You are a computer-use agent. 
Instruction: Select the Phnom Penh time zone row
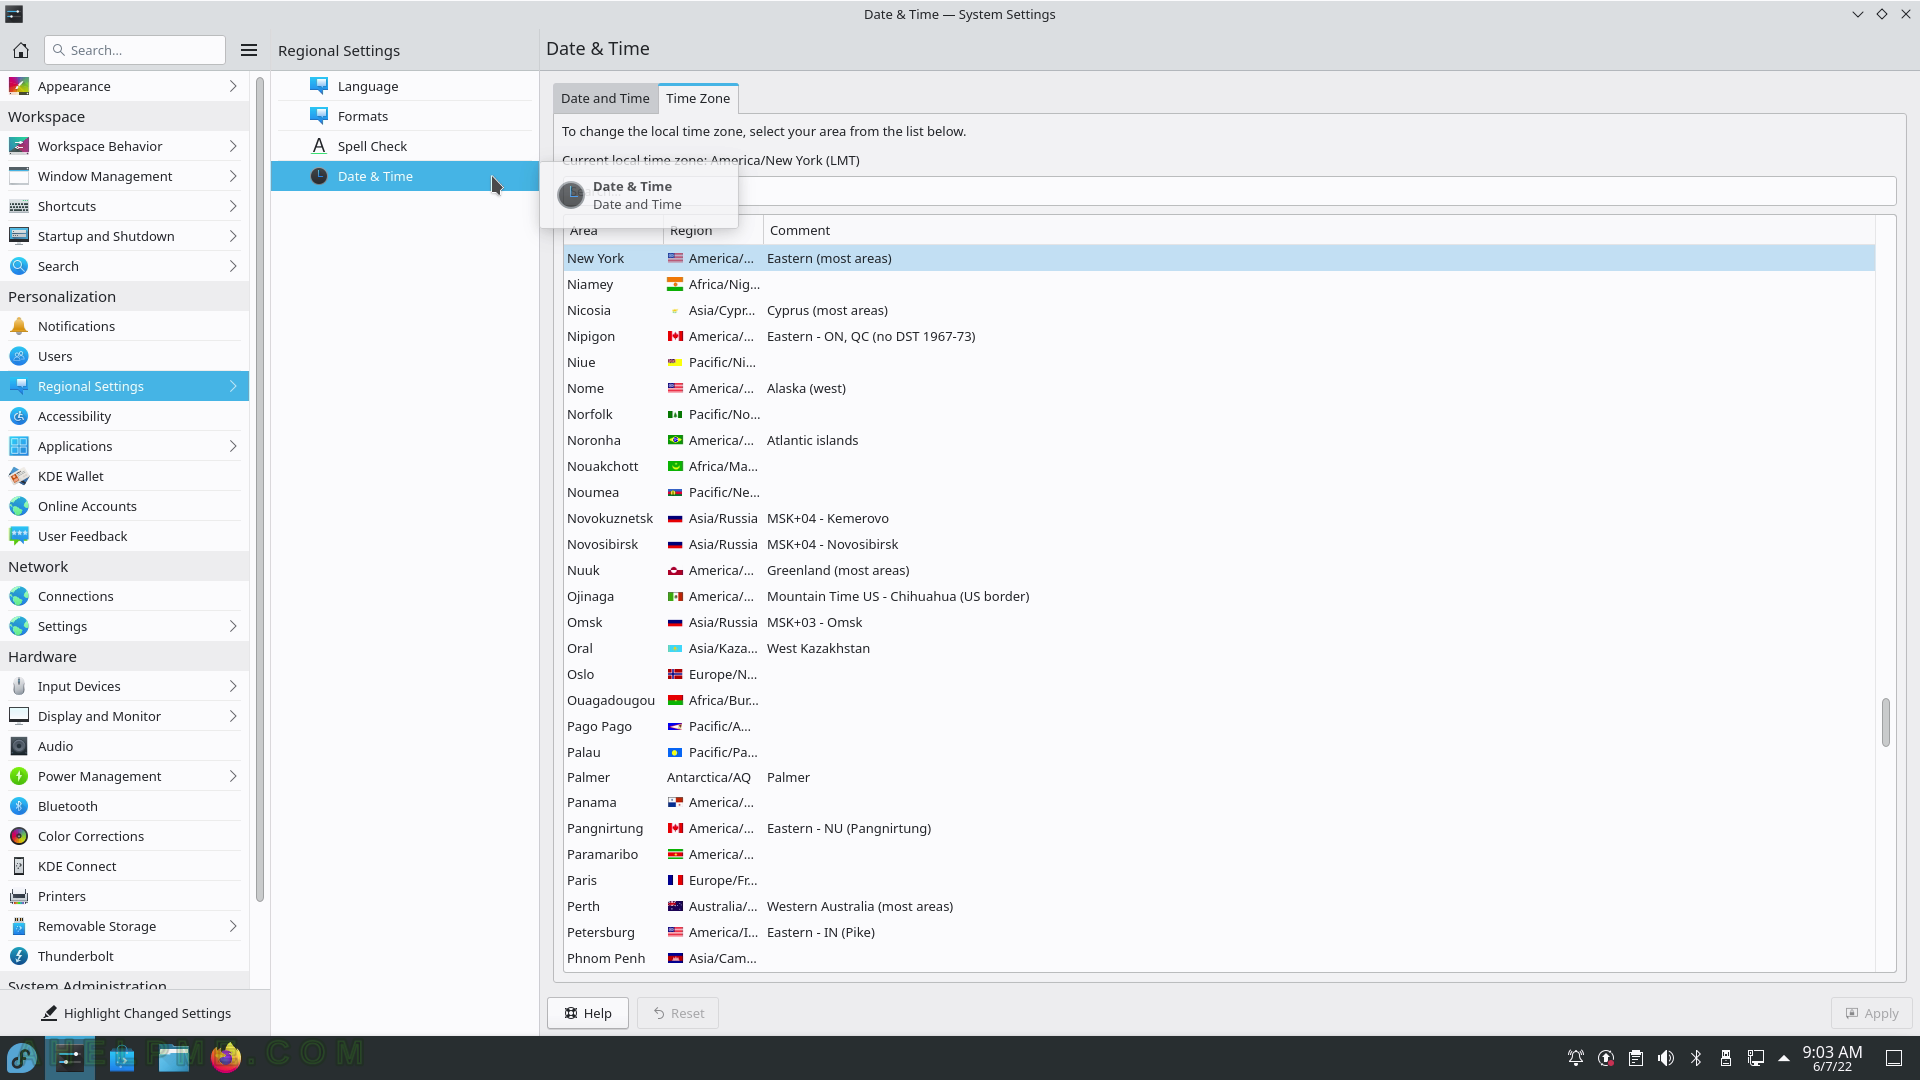pyautogui.click(x=1219, y=958)
